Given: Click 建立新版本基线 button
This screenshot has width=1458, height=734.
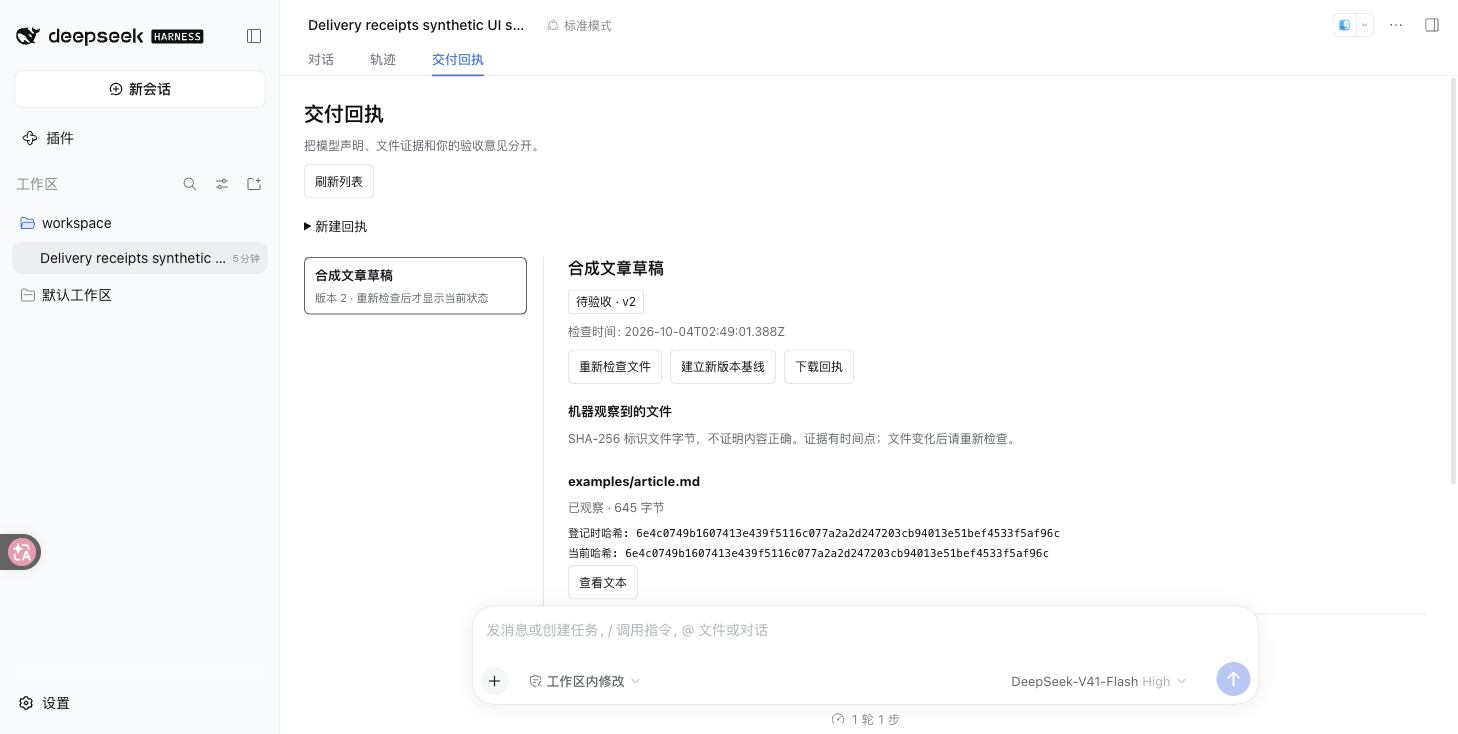Looking at the screenshot, I should click(x=723, y=367).
